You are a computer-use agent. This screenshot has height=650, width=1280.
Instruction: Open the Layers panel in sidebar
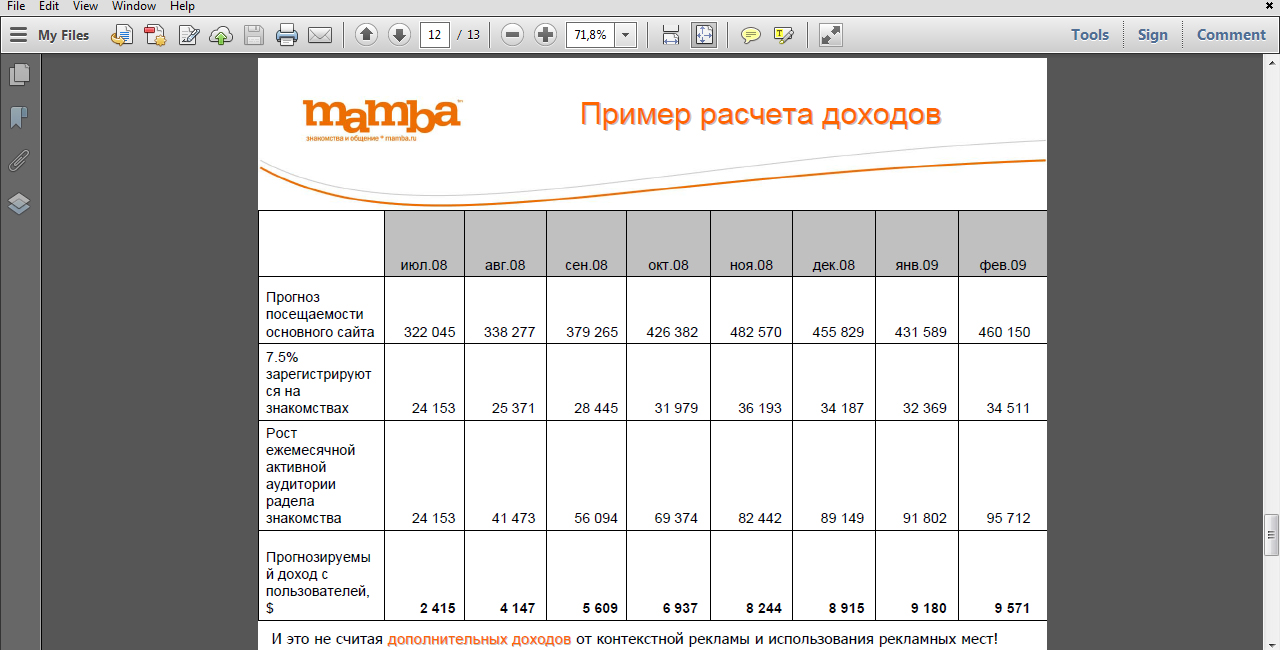[x=19, y=204]
